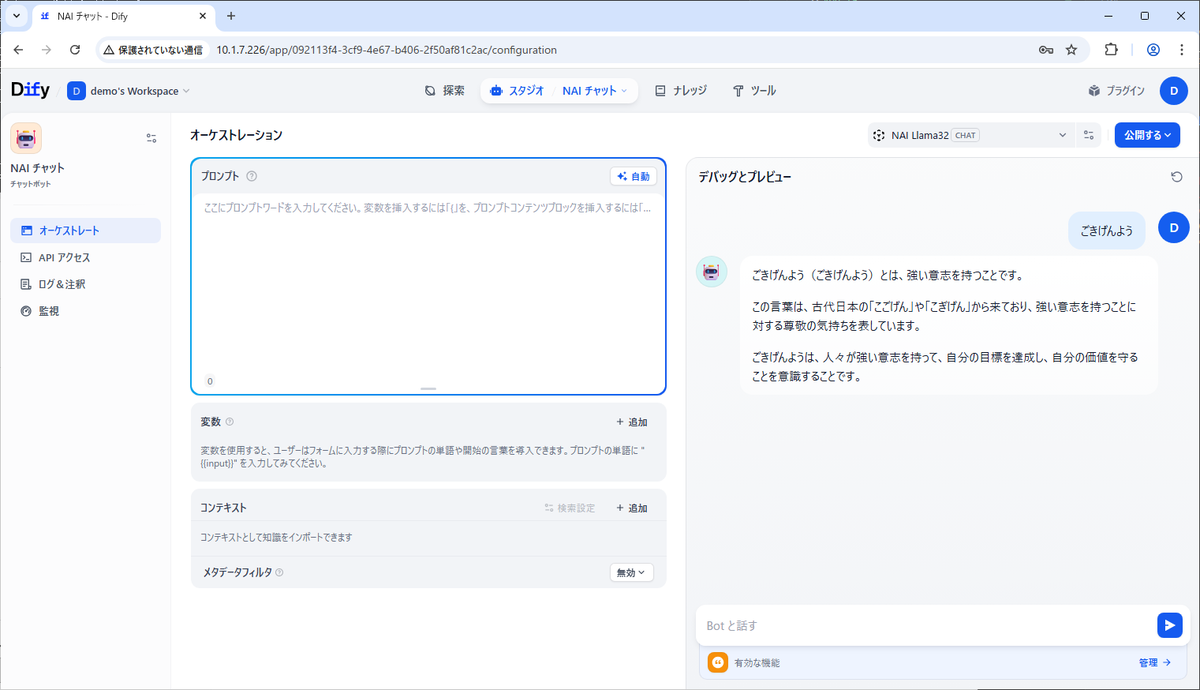Viewport: 1200px width, 690px height.
Task: Click the 保護されていない通信 security warning
Action: [153, 50]
